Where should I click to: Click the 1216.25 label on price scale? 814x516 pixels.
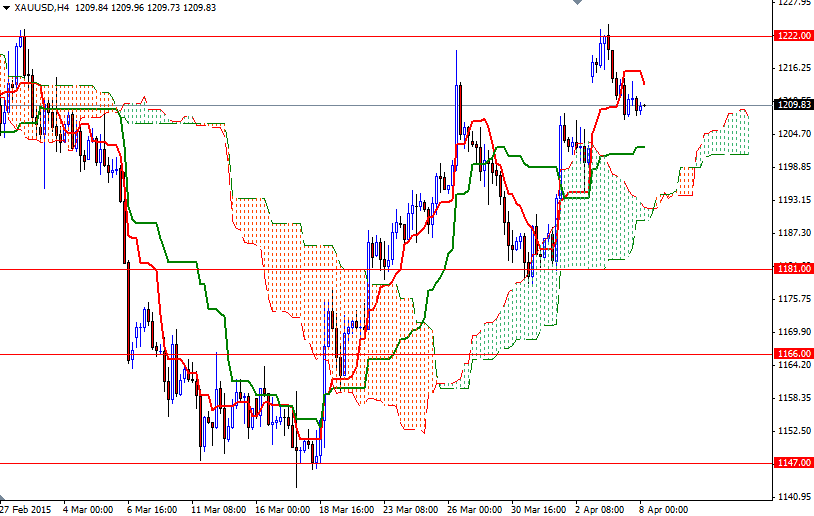pyautogui.click(x=792, y=68)
